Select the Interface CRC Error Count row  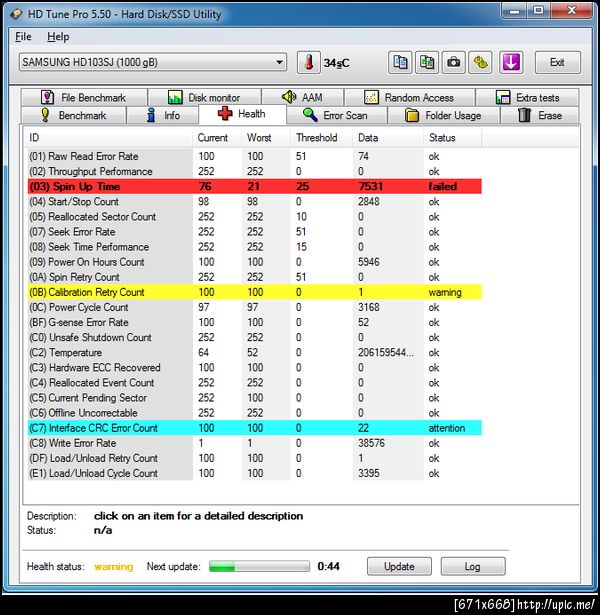point(255,428)
